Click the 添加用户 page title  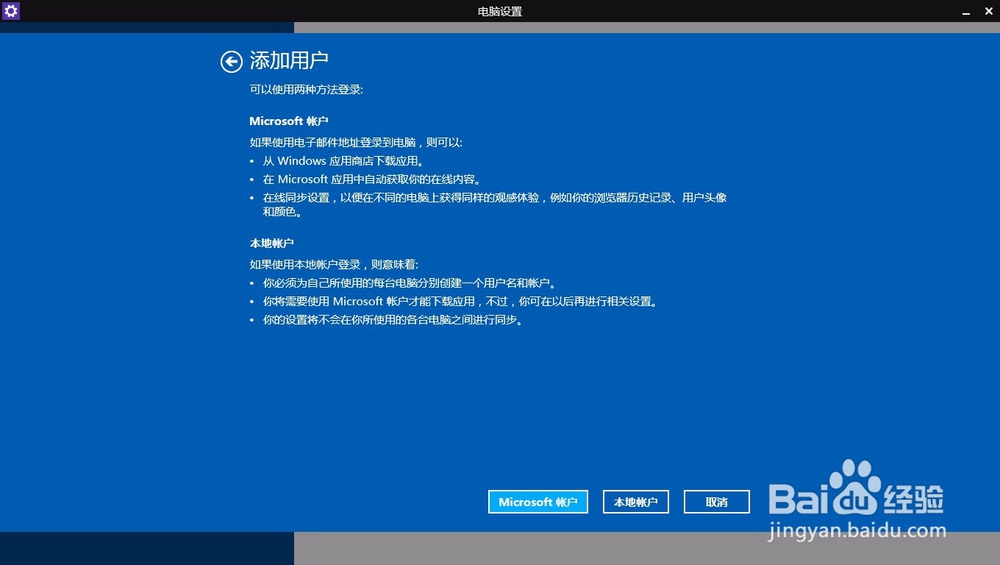coord(289,61)
